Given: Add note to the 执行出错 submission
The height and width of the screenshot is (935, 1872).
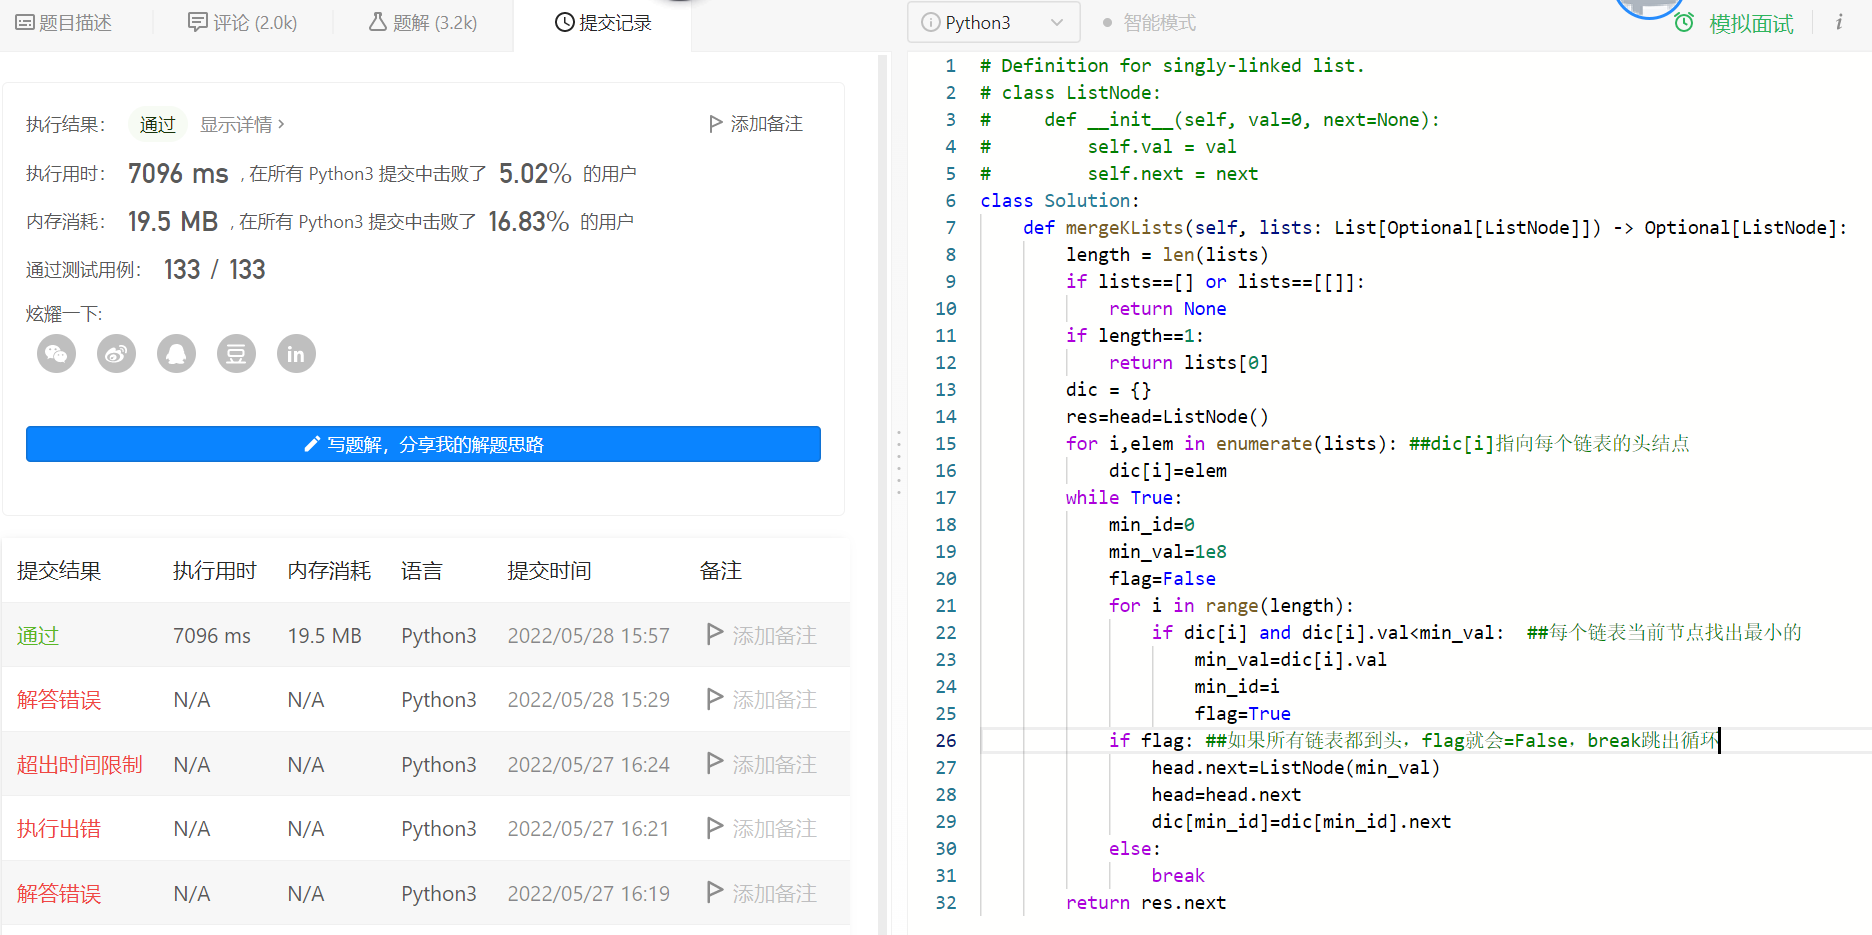Looking at the screenshot, I should (762, 829).
